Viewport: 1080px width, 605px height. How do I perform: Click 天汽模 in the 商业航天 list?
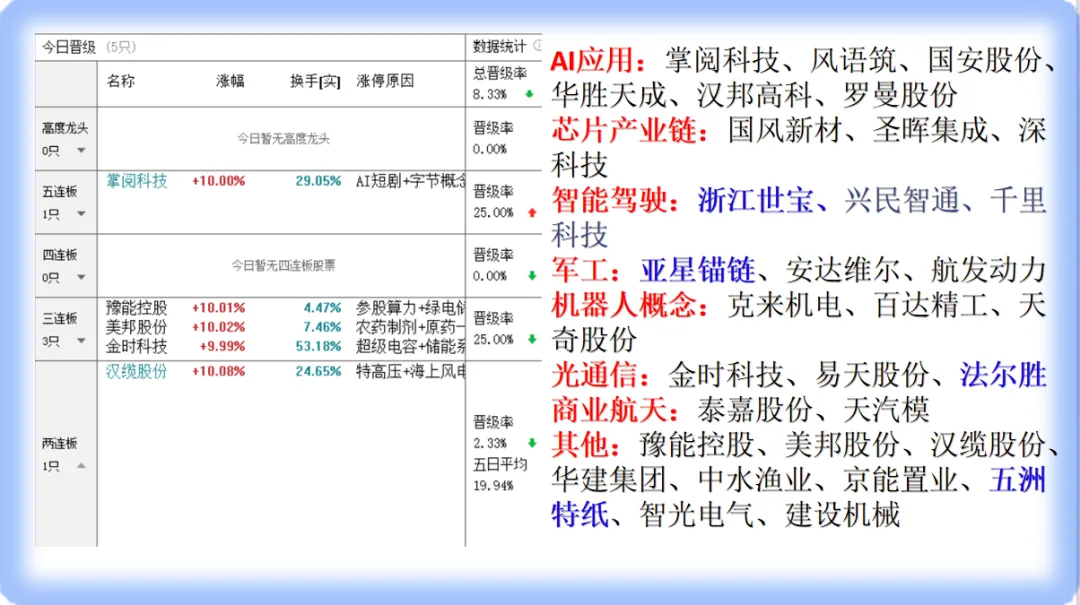[x=886, y=411]
